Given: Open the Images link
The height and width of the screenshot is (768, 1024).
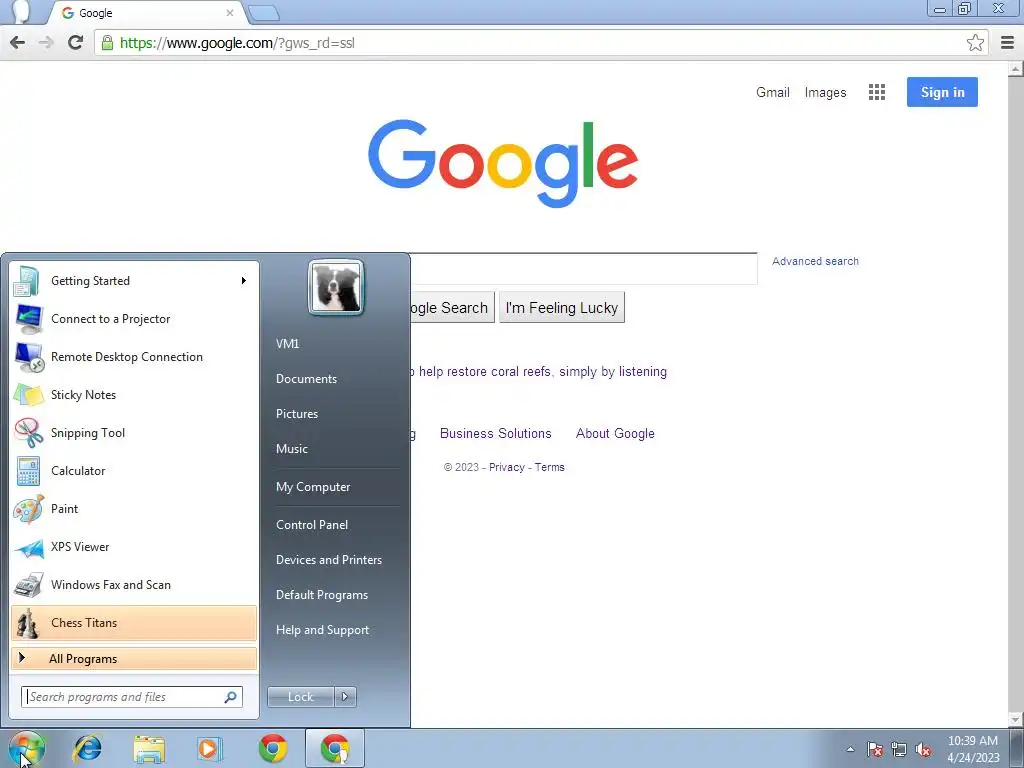Looking at the screenshot, I should (x=825, y=93).
